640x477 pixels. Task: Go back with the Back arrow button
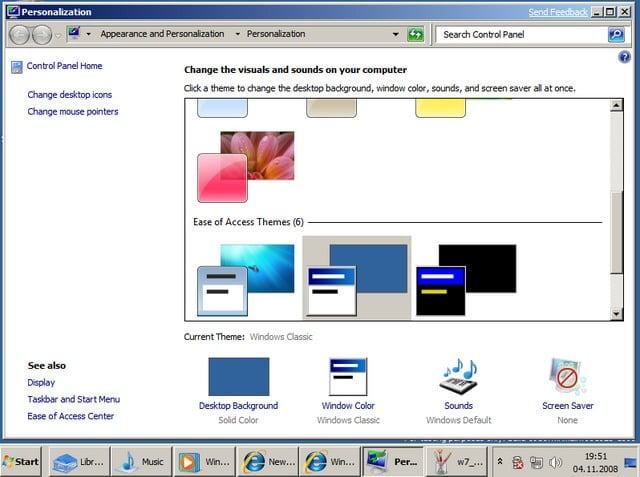click(19, 35)
